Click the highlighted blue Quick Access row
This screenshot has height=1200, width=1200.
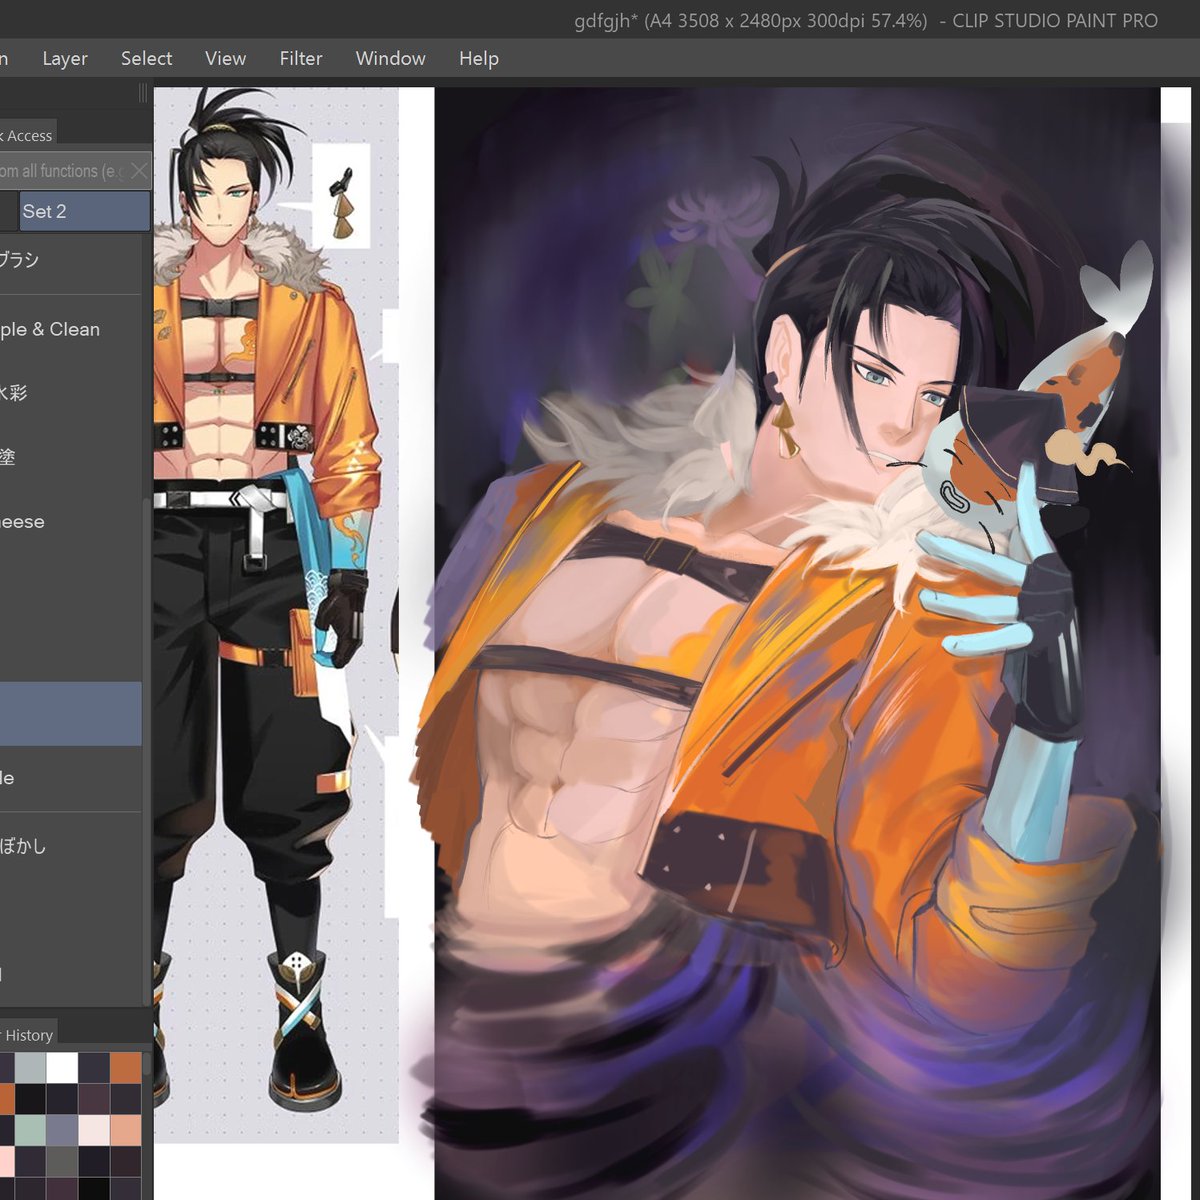(70, 714)
